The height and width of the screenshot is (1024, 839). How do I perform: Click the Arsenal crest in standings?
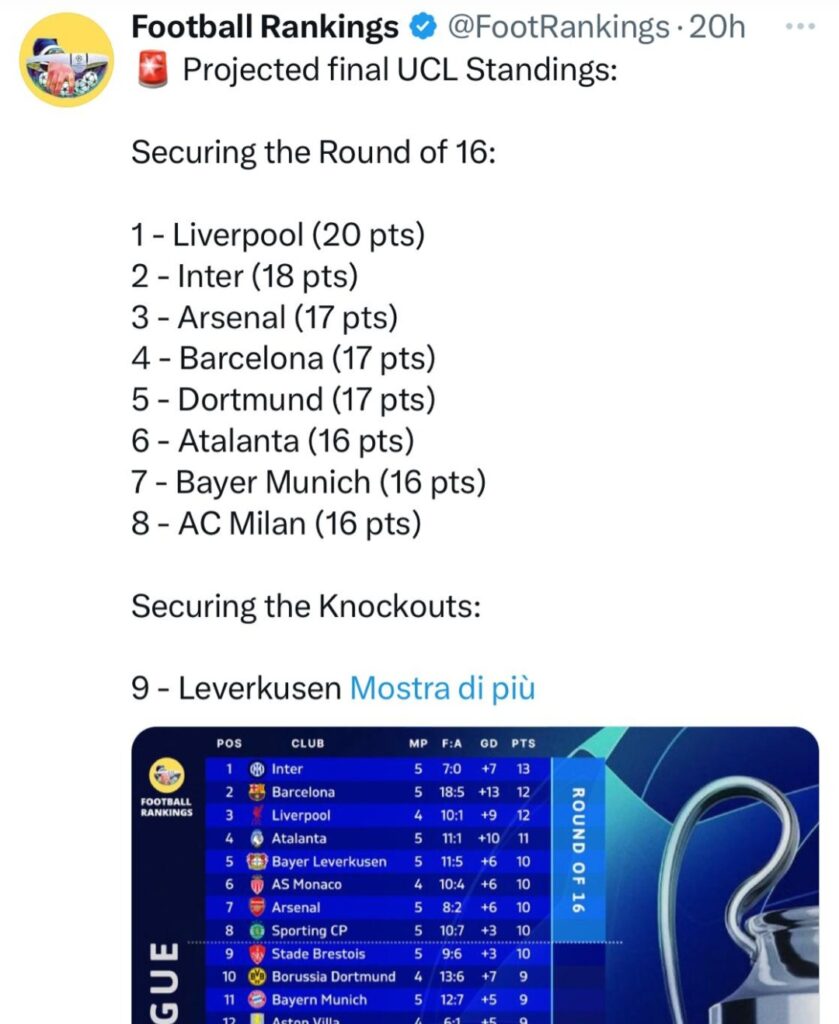(256, 907)
